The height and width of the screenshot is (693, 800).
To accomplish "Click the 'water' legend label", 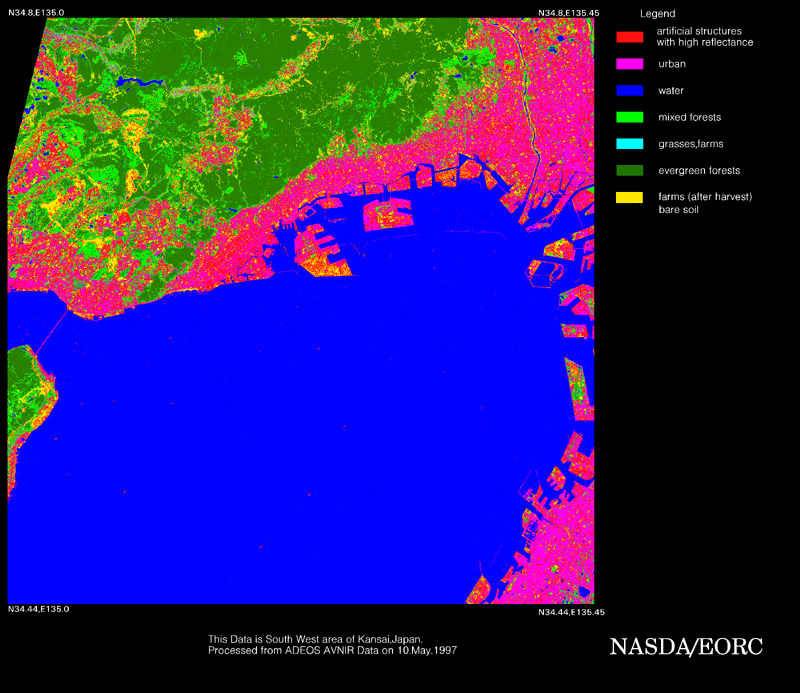I will (671, 91).
